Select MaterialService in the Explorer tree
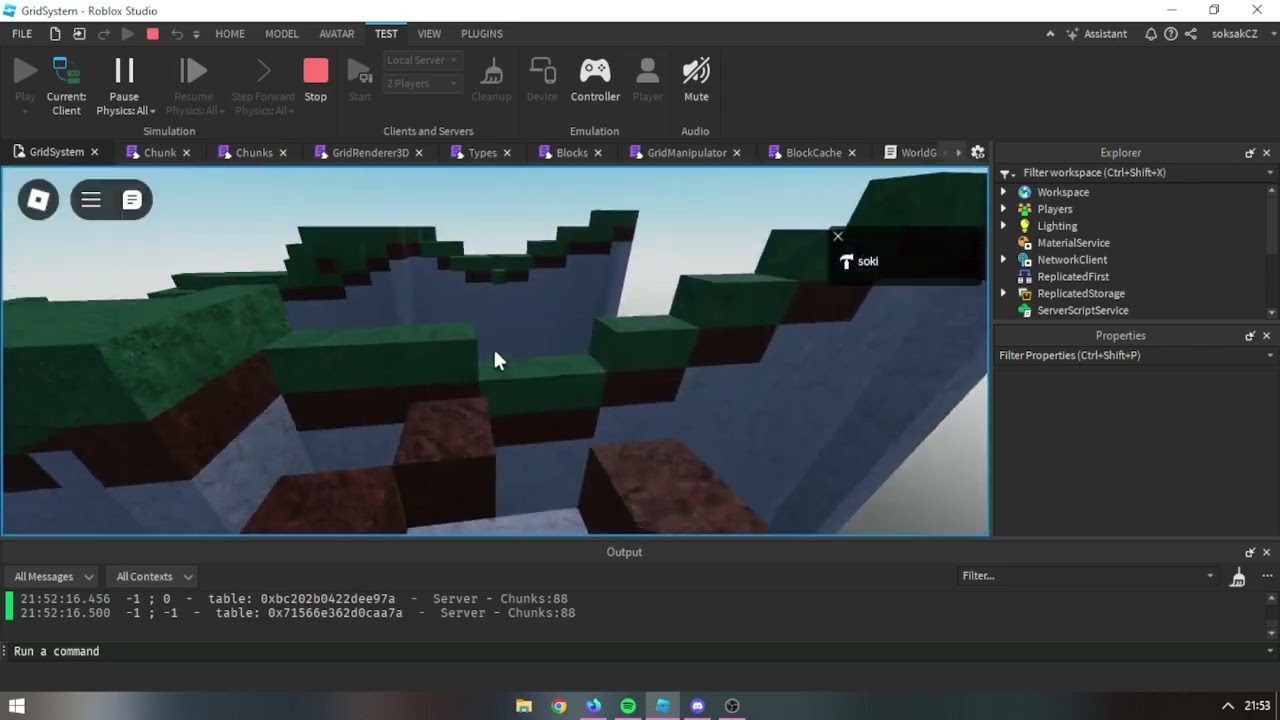Screen dimensions: 1280x720 [x=1072, y=243]
